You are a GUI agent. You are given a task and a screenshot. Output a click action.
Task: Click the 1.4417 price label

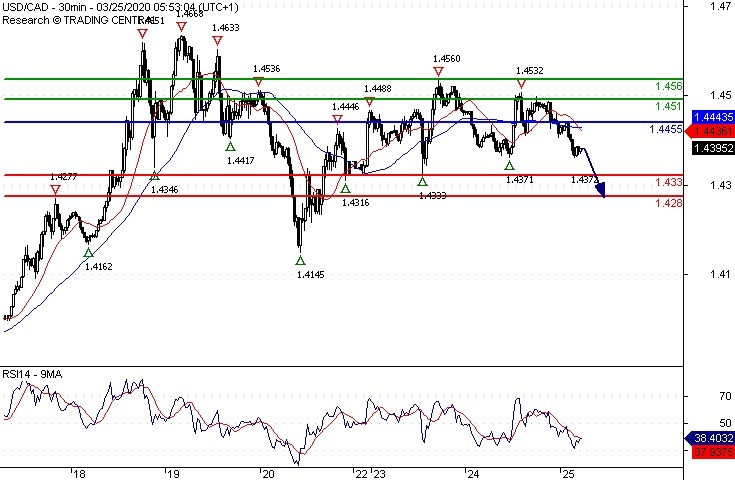point(240,161)
